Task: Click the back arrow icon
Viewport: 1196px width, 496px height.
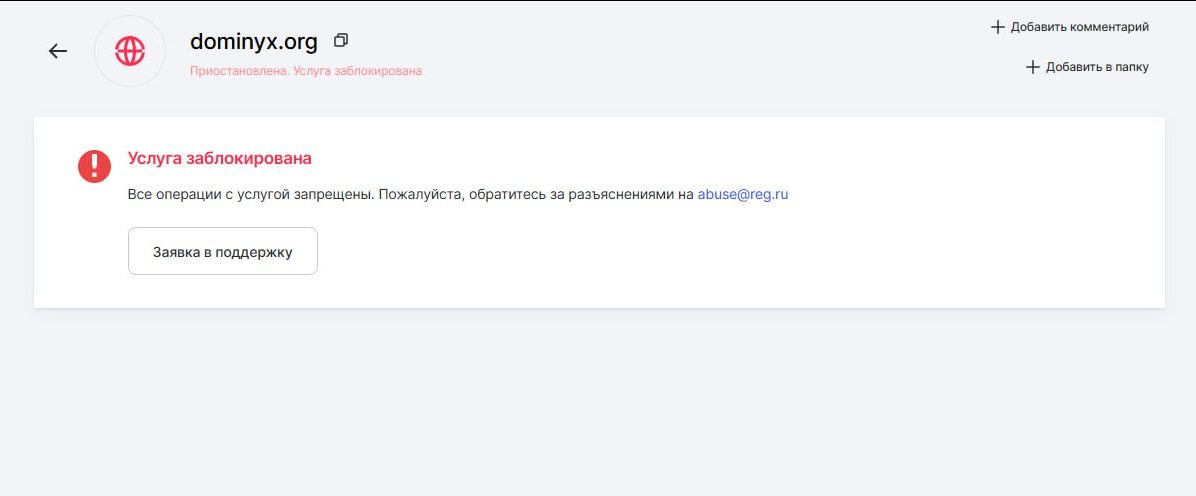Action: [58, 51]
